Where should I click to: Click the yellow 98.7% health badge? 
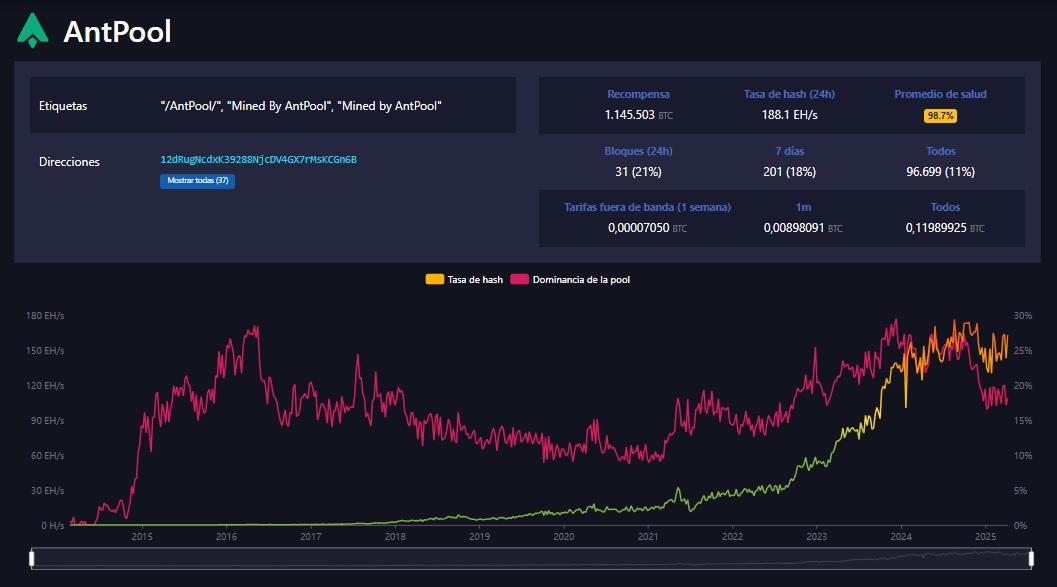[940, 116]
